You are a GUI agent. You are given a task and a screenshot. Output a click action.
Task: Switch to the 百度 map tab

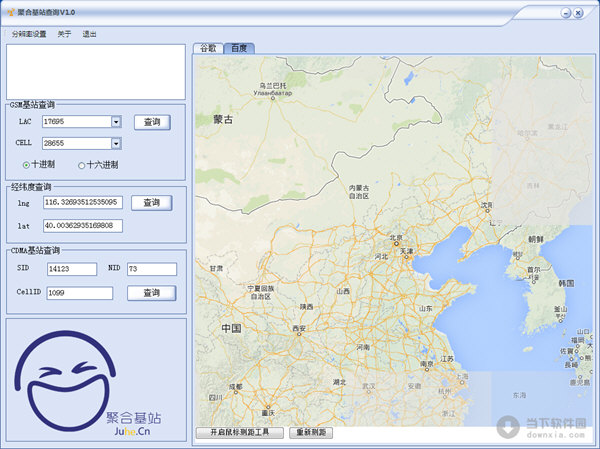[239, 48]
